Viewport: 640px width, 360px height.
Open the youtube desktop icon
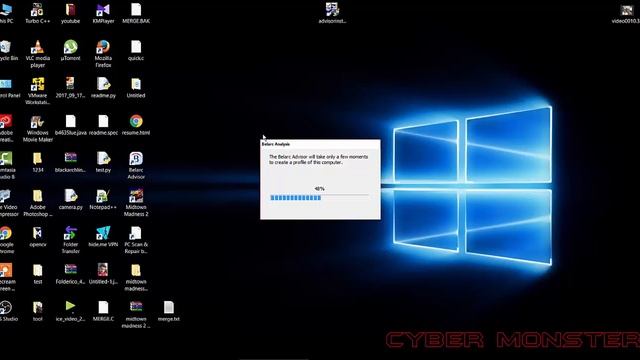pos(70,10)
